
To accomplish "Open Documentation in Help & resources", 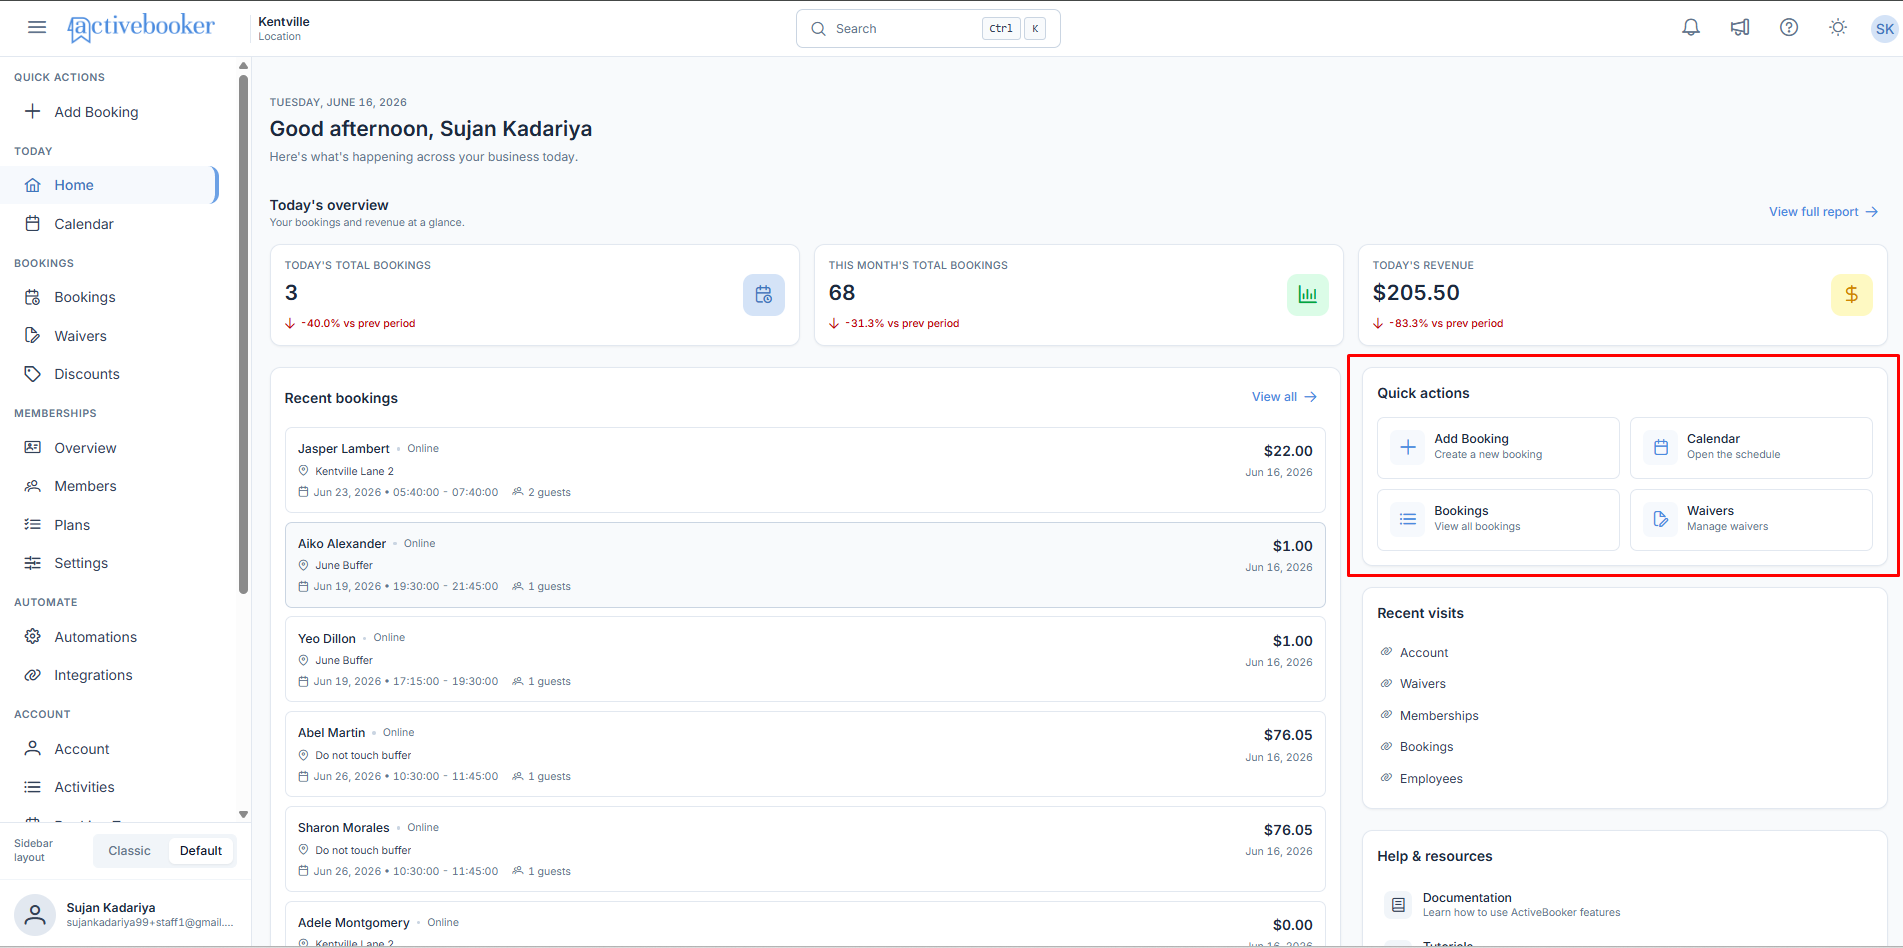I will pos(1502,905).
